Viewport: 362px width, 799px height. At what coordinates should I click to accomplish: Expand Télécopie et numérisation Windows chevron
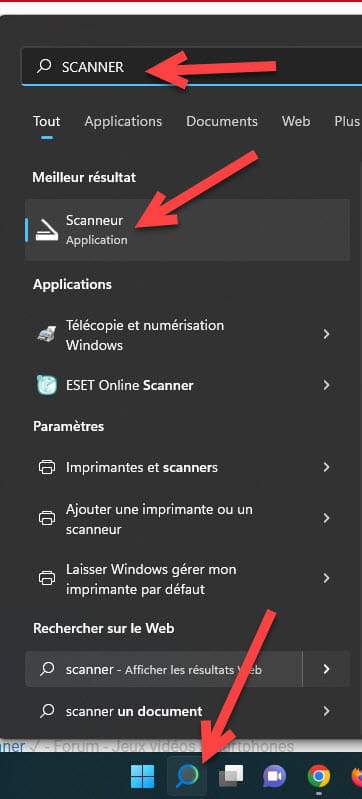pos(326,334)
